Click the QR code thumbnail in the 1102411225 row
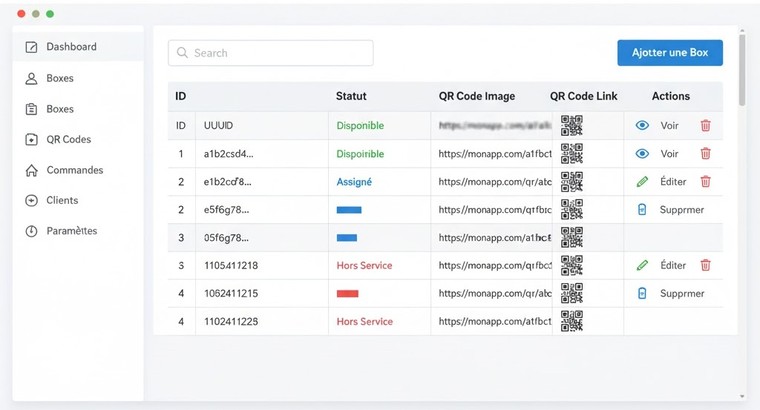 [x=571, y=321]
